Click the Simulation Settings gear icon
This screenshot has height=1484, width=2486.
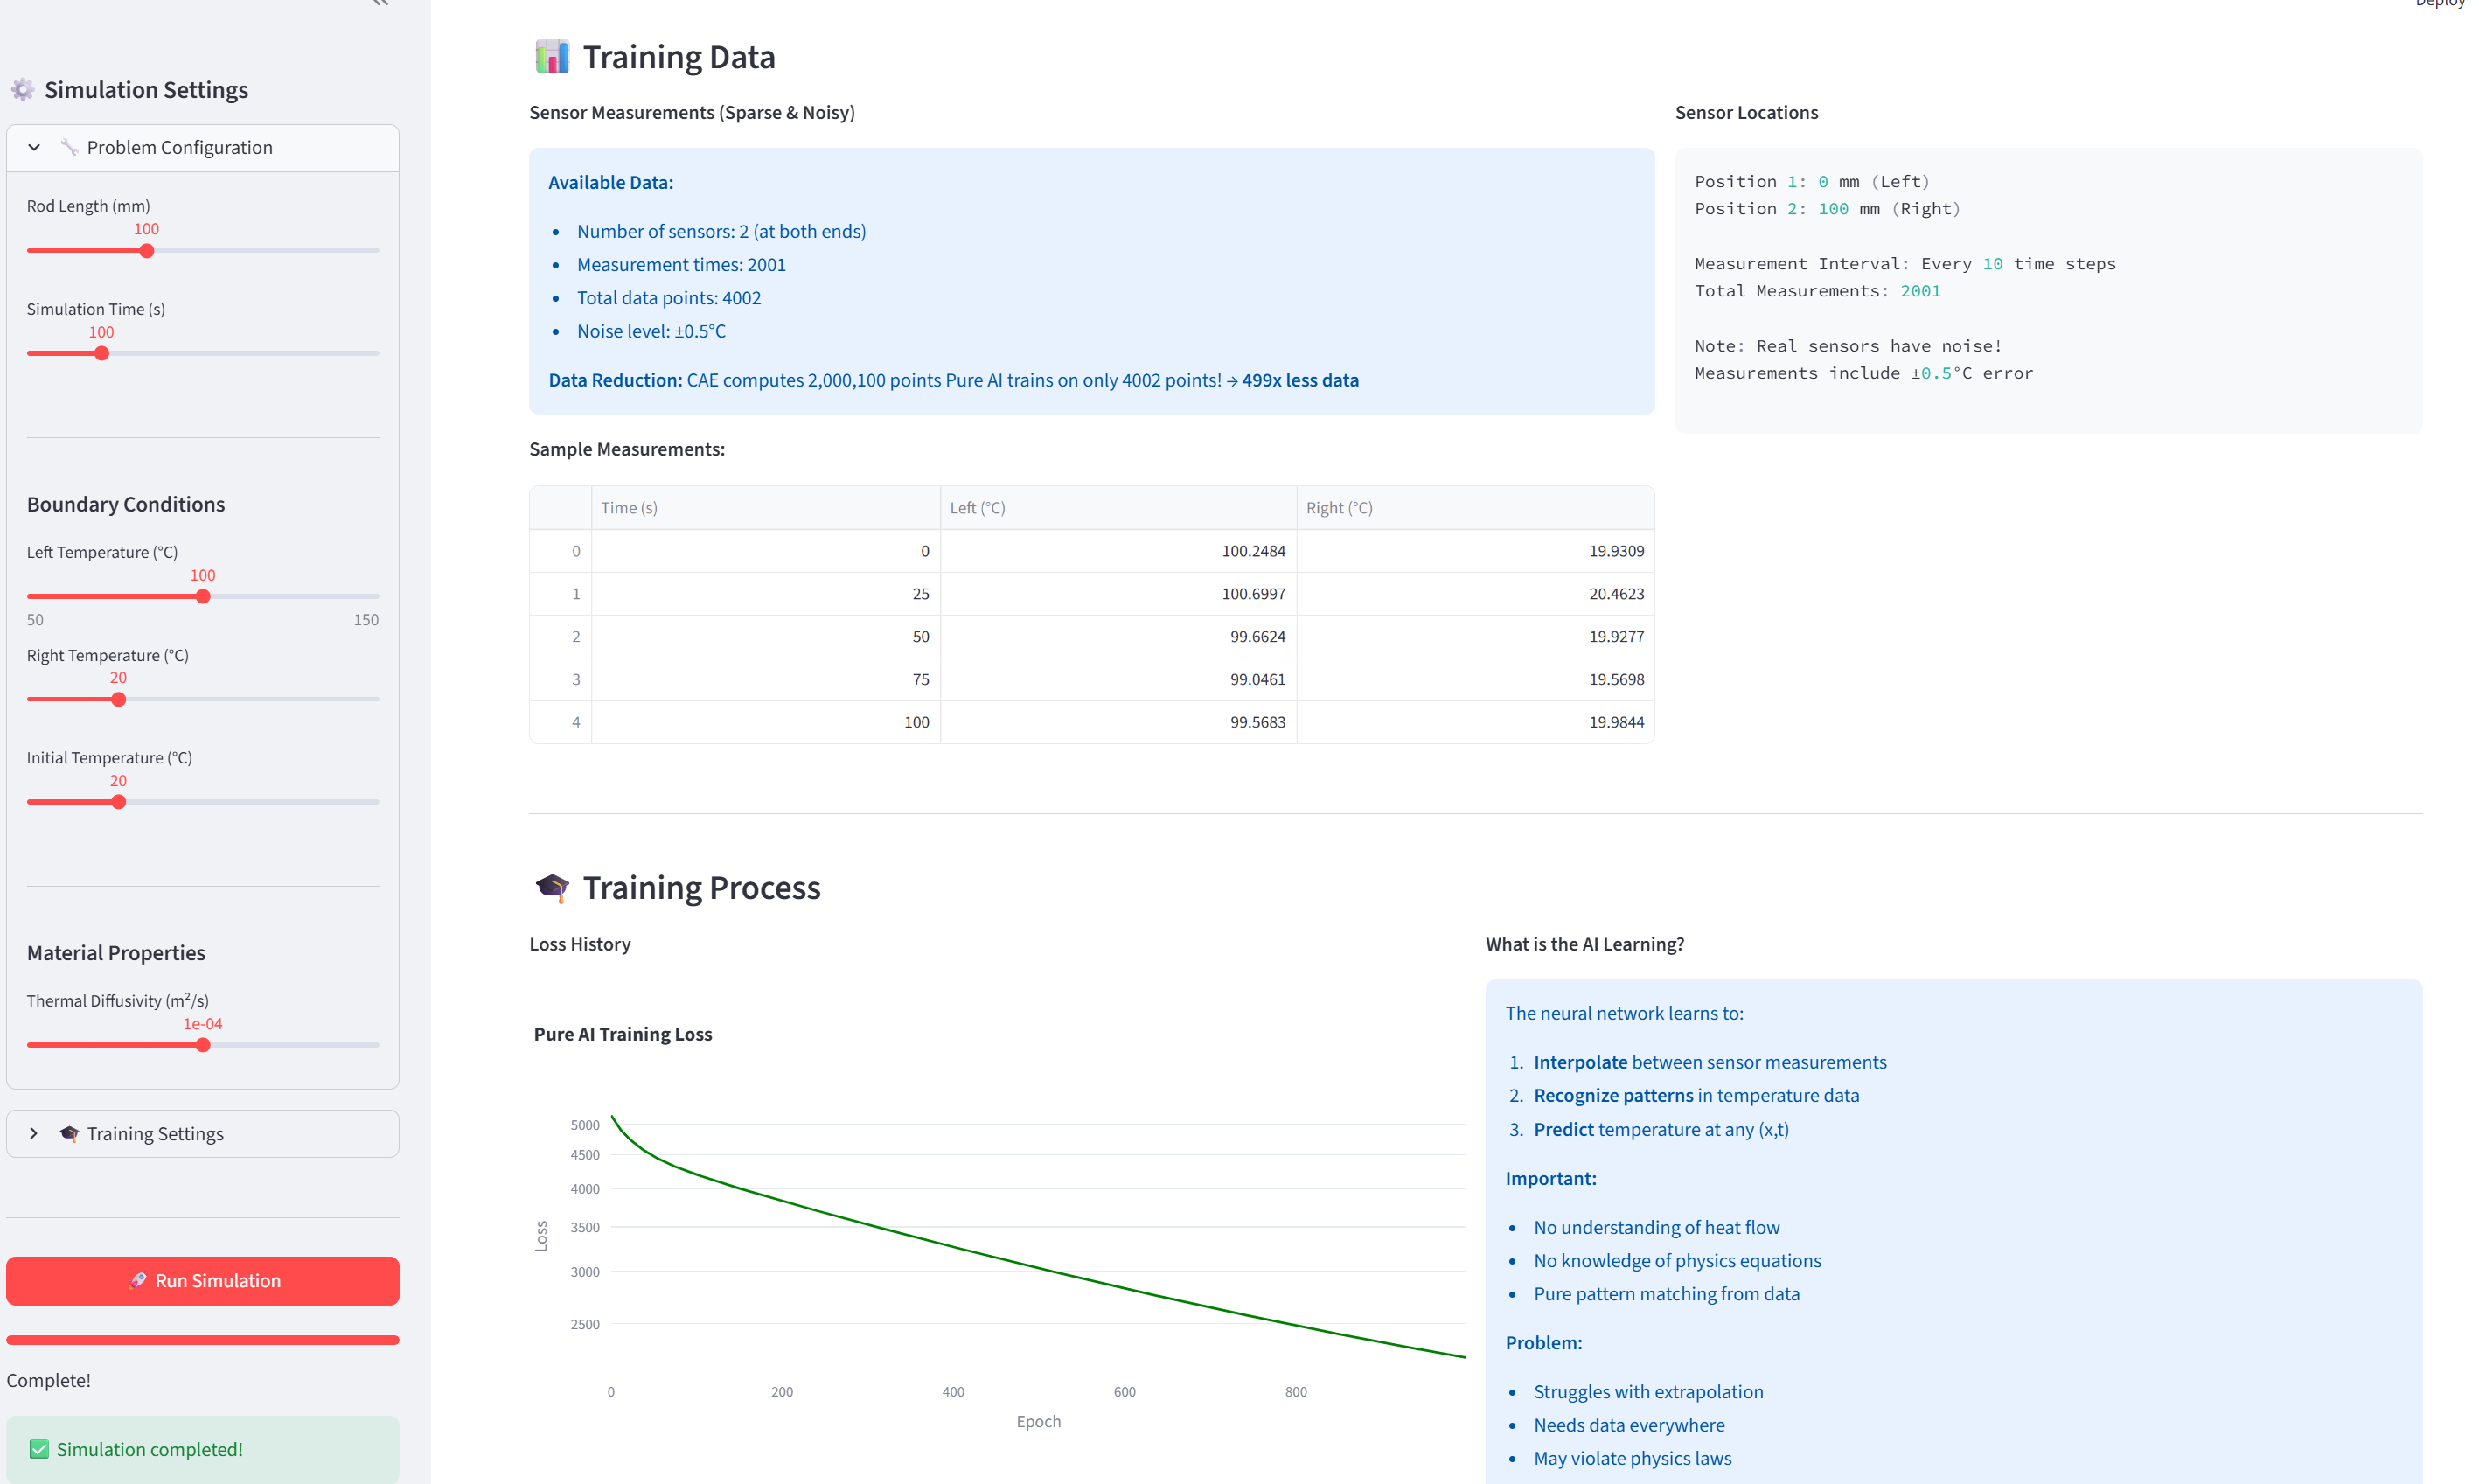22,90
